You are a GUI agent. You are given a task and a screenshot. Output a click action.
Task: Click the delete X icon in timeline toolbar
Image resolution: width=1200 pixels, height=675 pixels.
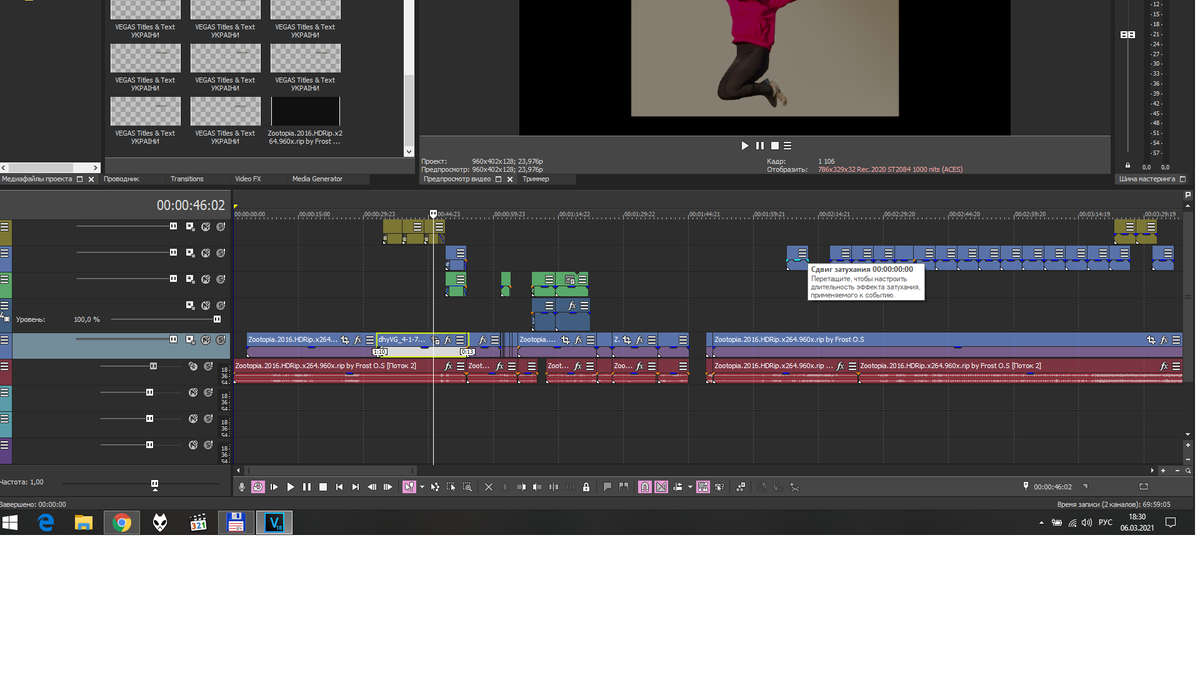point(488,487)
